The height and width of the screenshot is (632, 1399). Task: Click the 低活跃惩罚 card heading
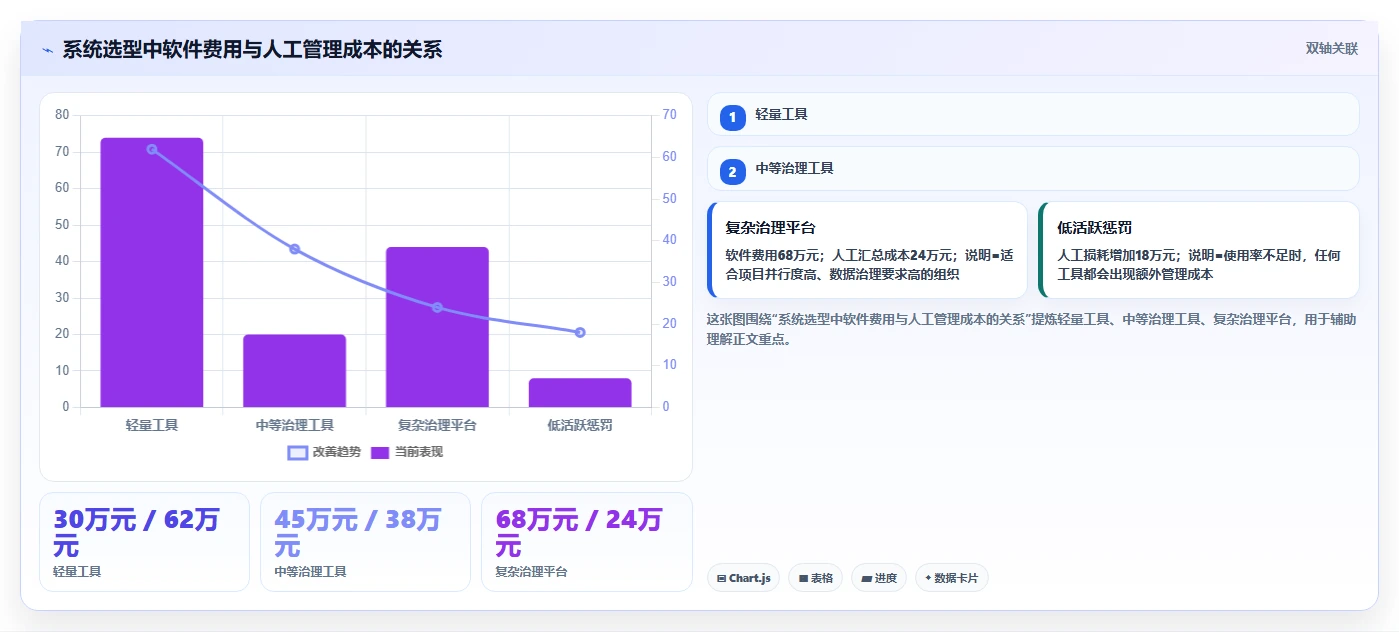[x=1094, y=228]
